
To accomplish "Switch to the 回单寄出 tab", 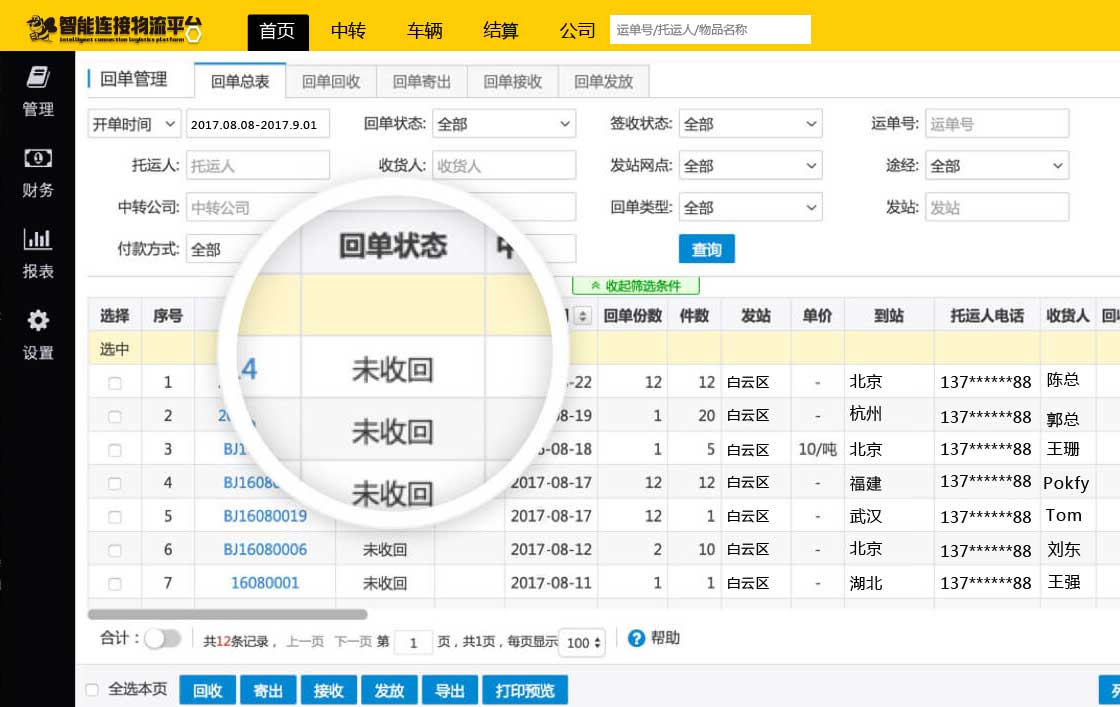I will [x=421, y=82].
